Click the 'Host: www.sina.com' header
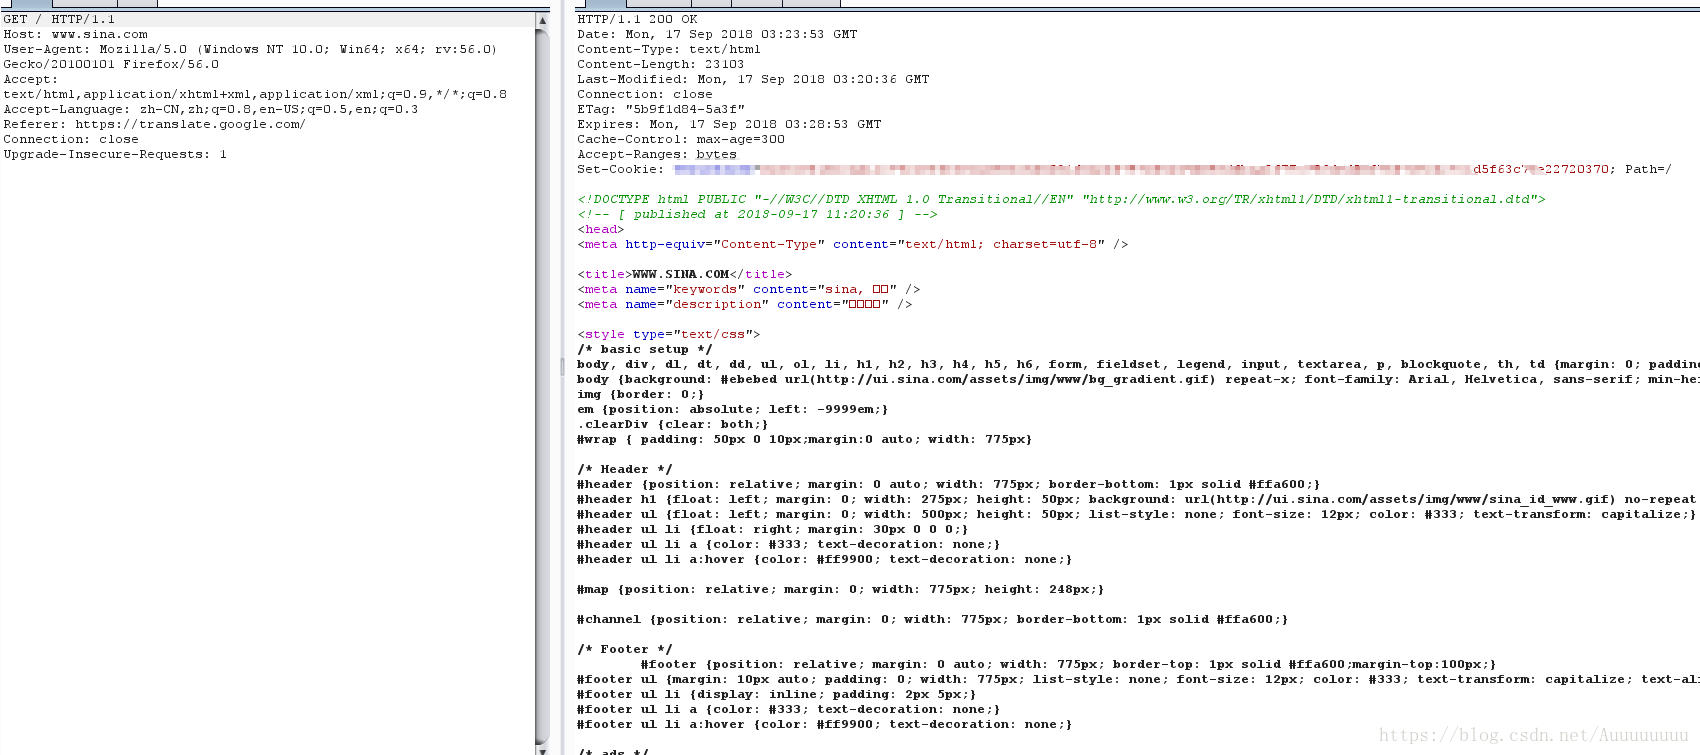Image resolution: width=1700 pixels, height=755 pixels. click(x=75, y=34)
